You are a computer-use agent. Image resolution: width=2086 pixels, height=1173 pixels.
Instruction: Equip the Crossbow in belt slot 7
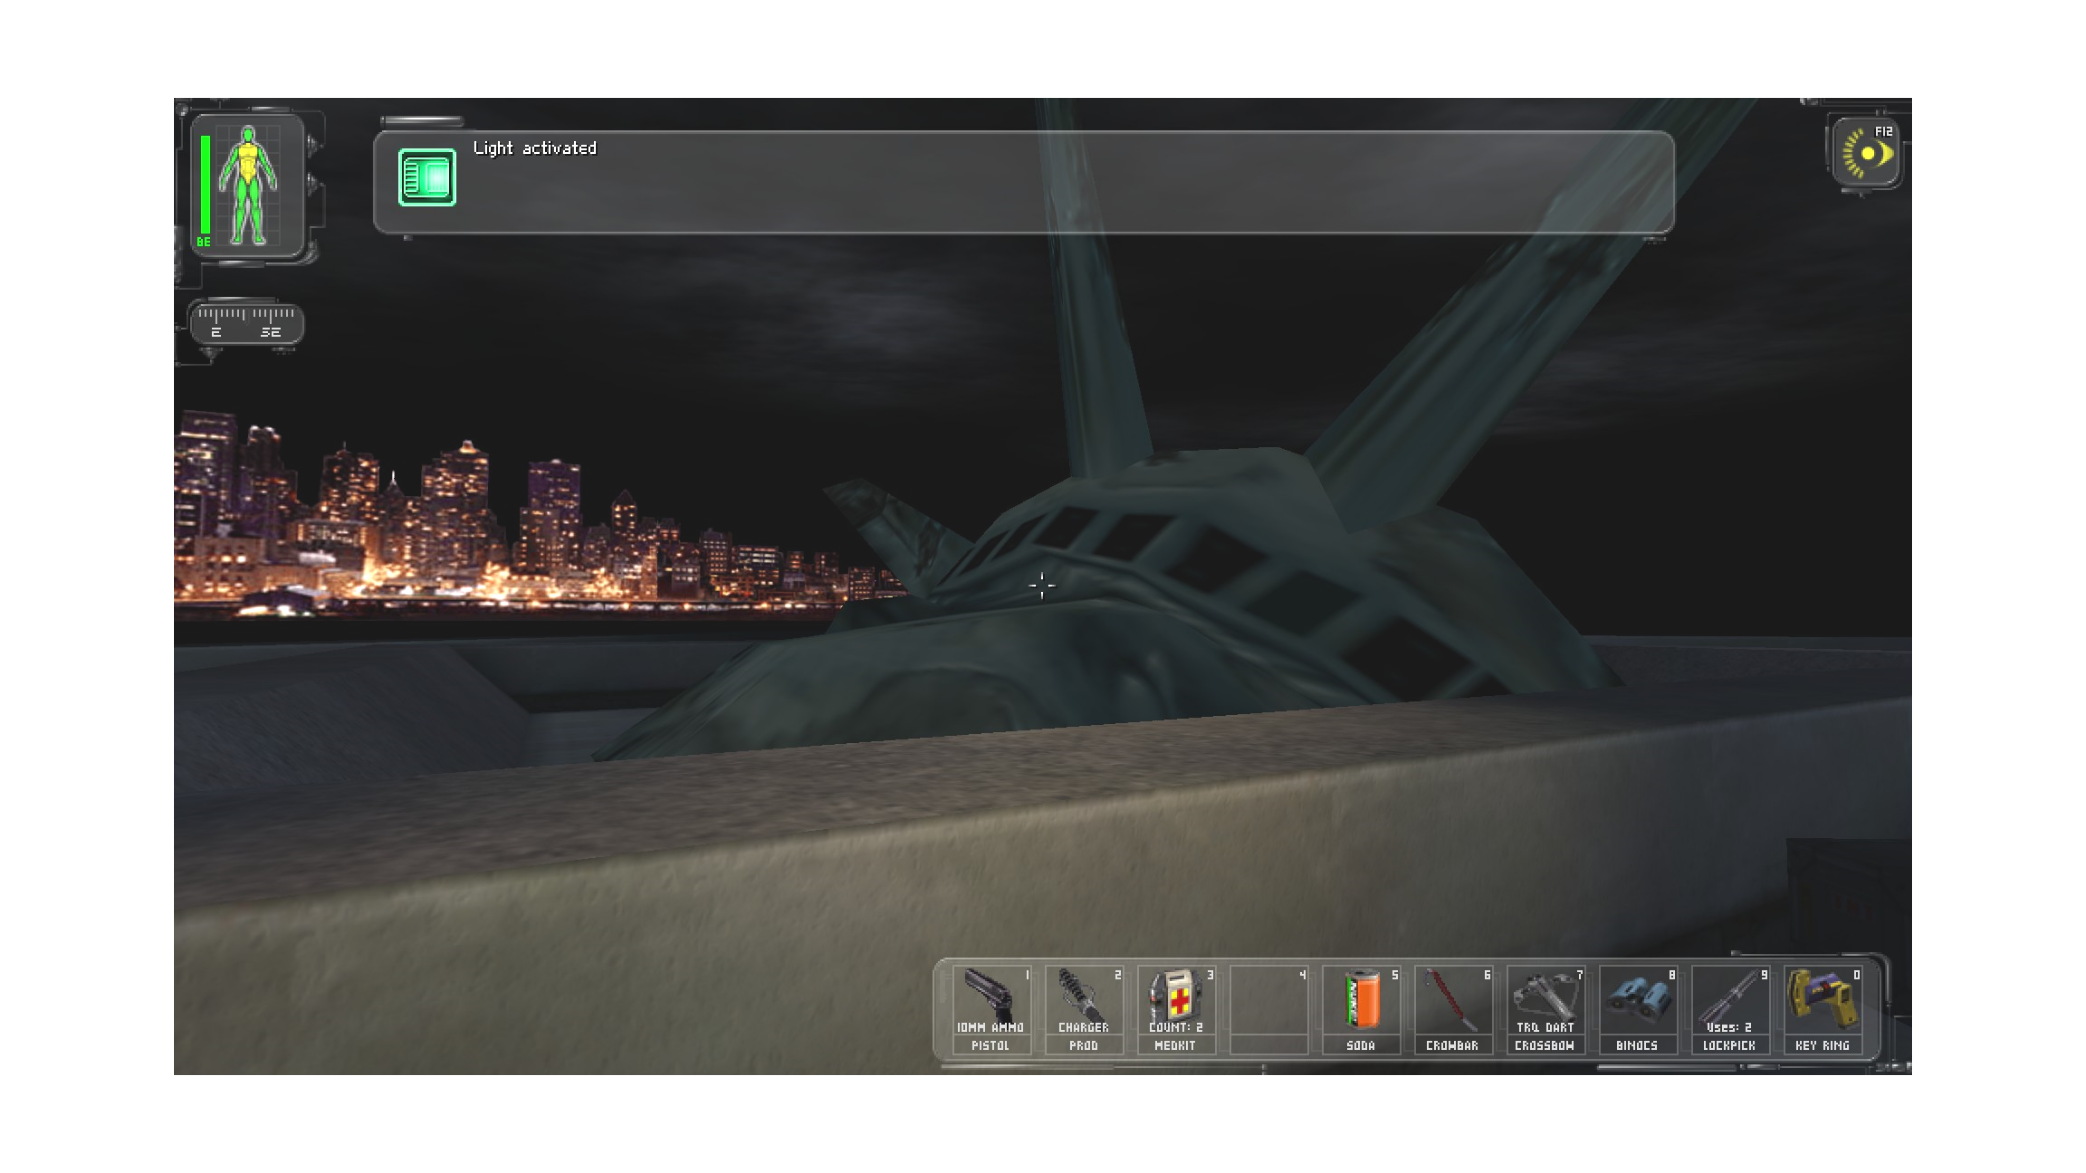(1545, 1009)
